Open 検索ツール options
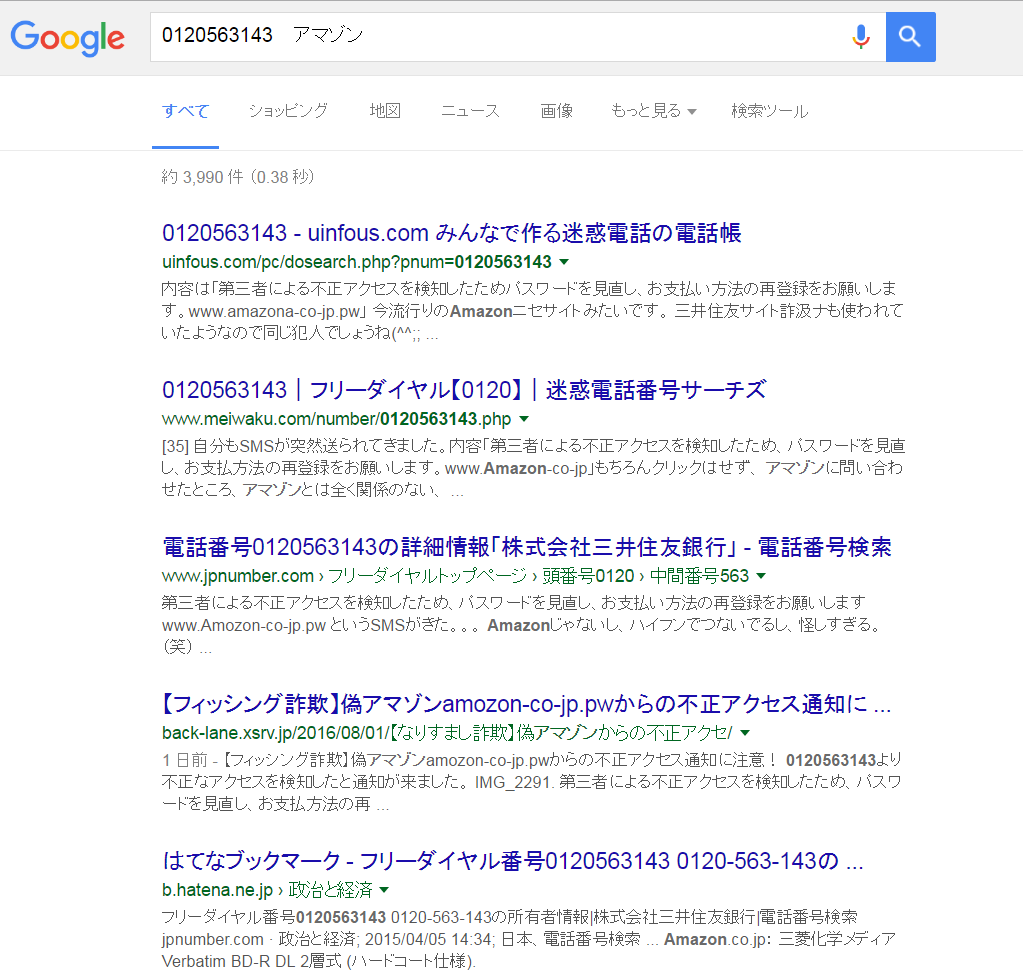The width and height of the screenshot is (1023, 972). [x=769, y=111]
